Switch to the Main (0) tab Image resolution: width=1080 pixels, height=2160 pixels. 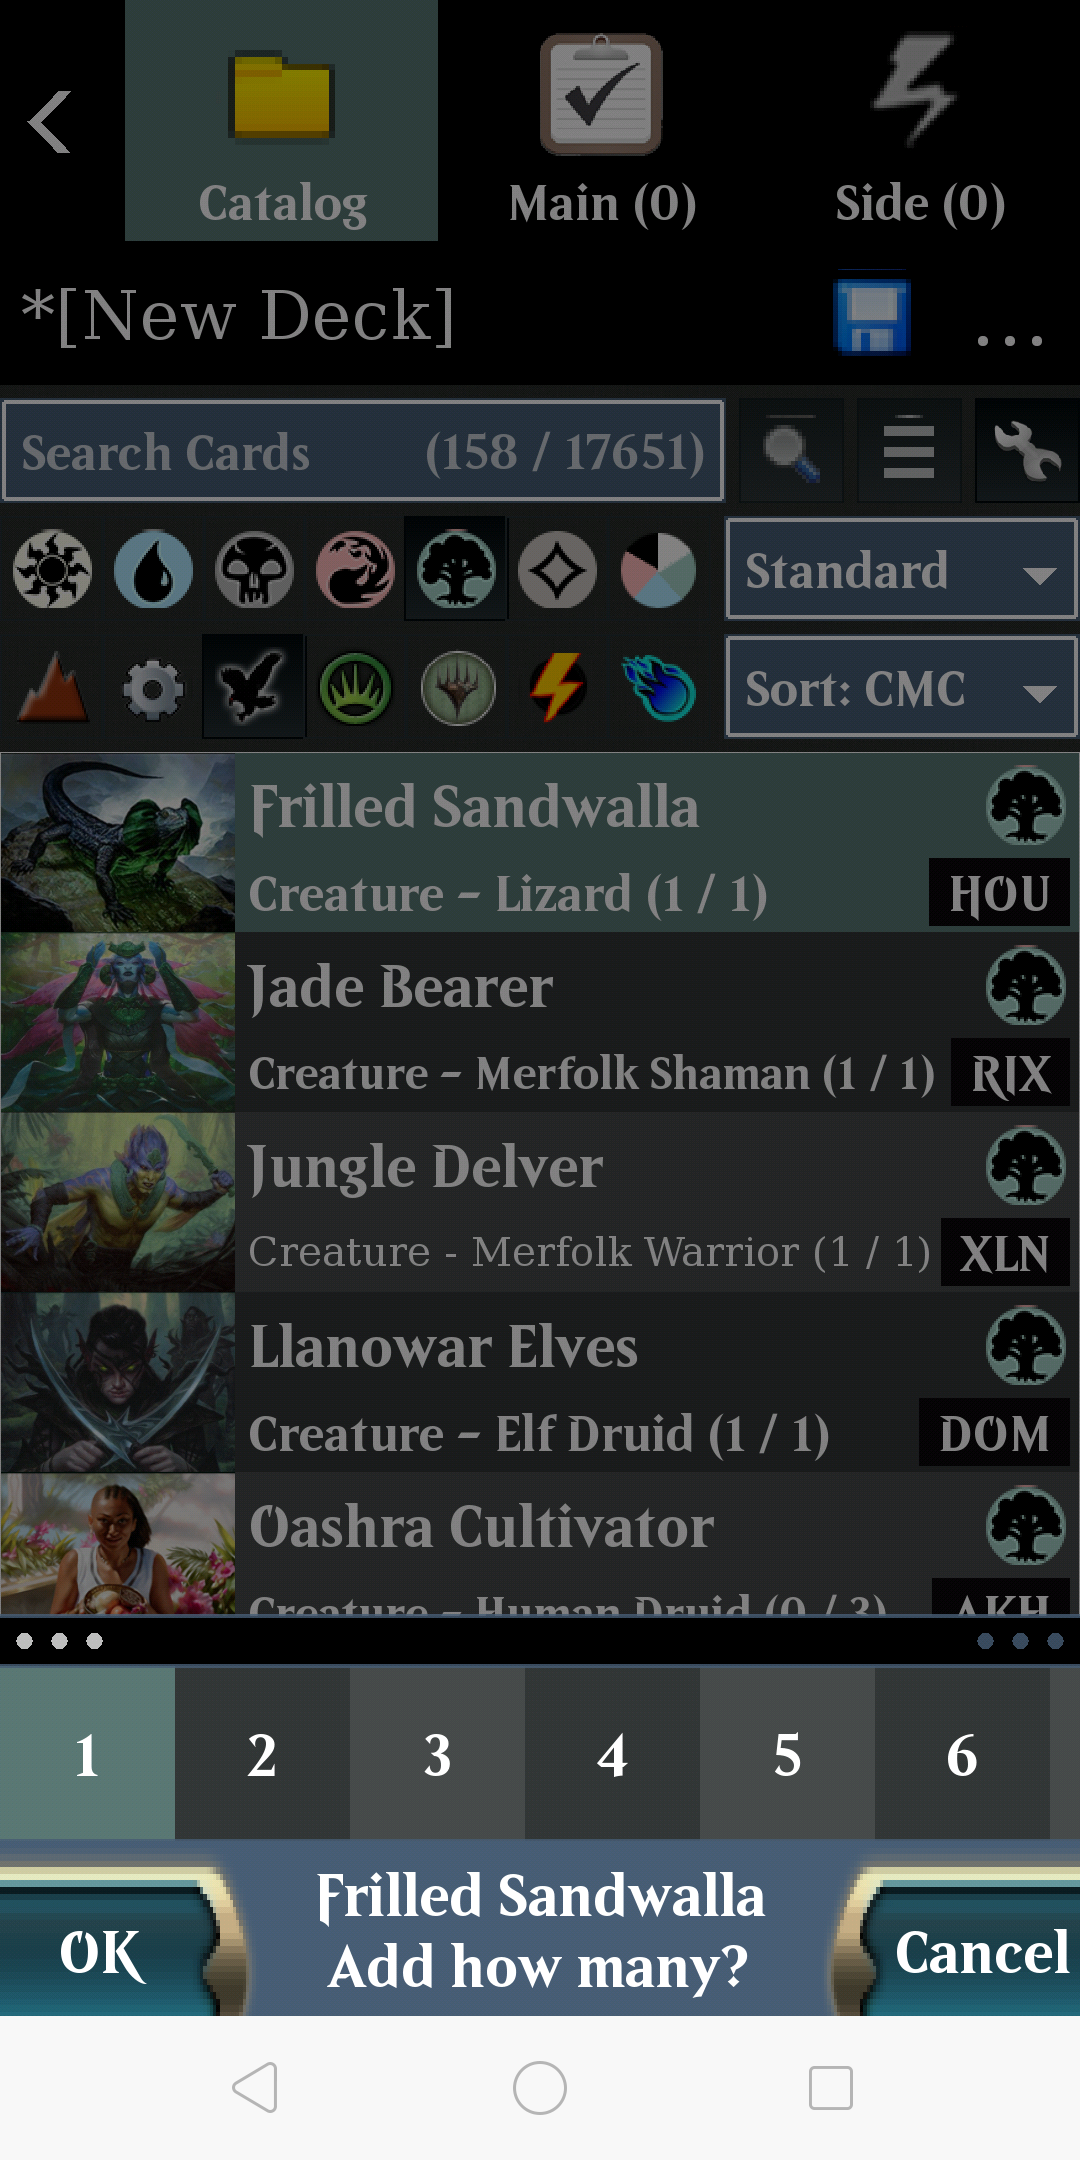[602, 121]
